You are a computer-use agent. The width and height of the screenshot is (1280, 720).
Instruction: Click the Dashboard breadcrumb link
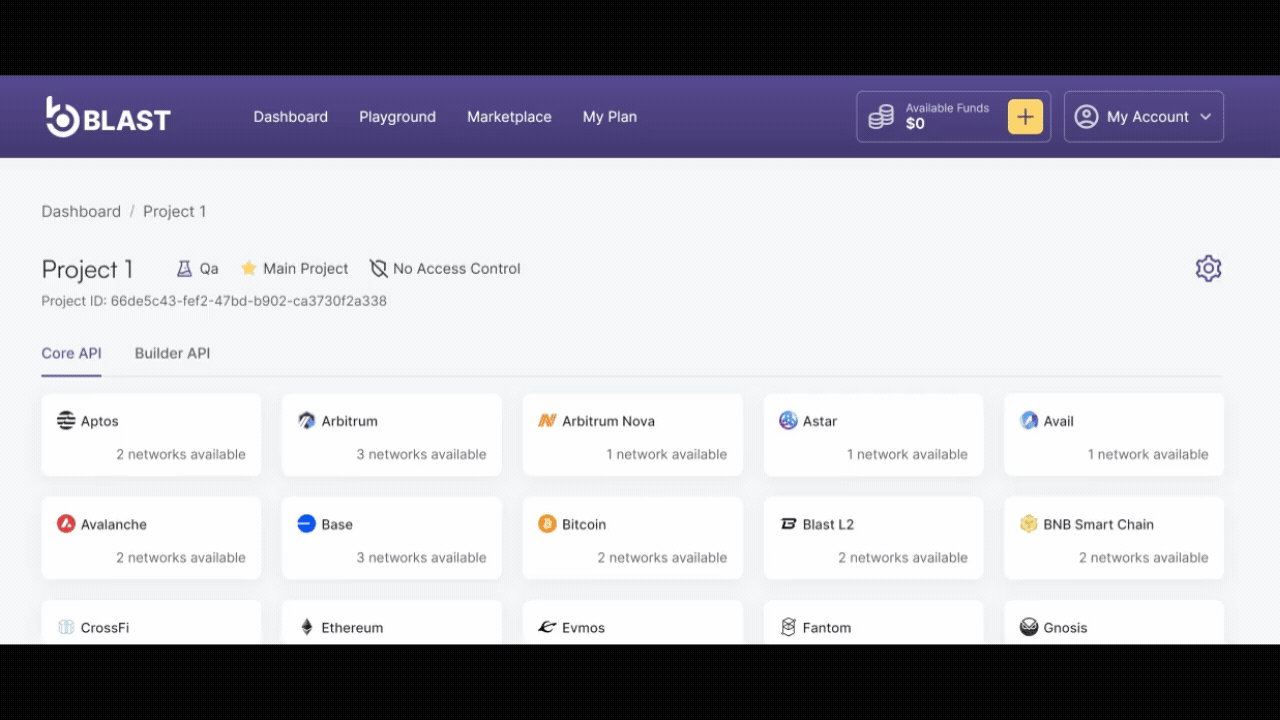click(81, 211)
